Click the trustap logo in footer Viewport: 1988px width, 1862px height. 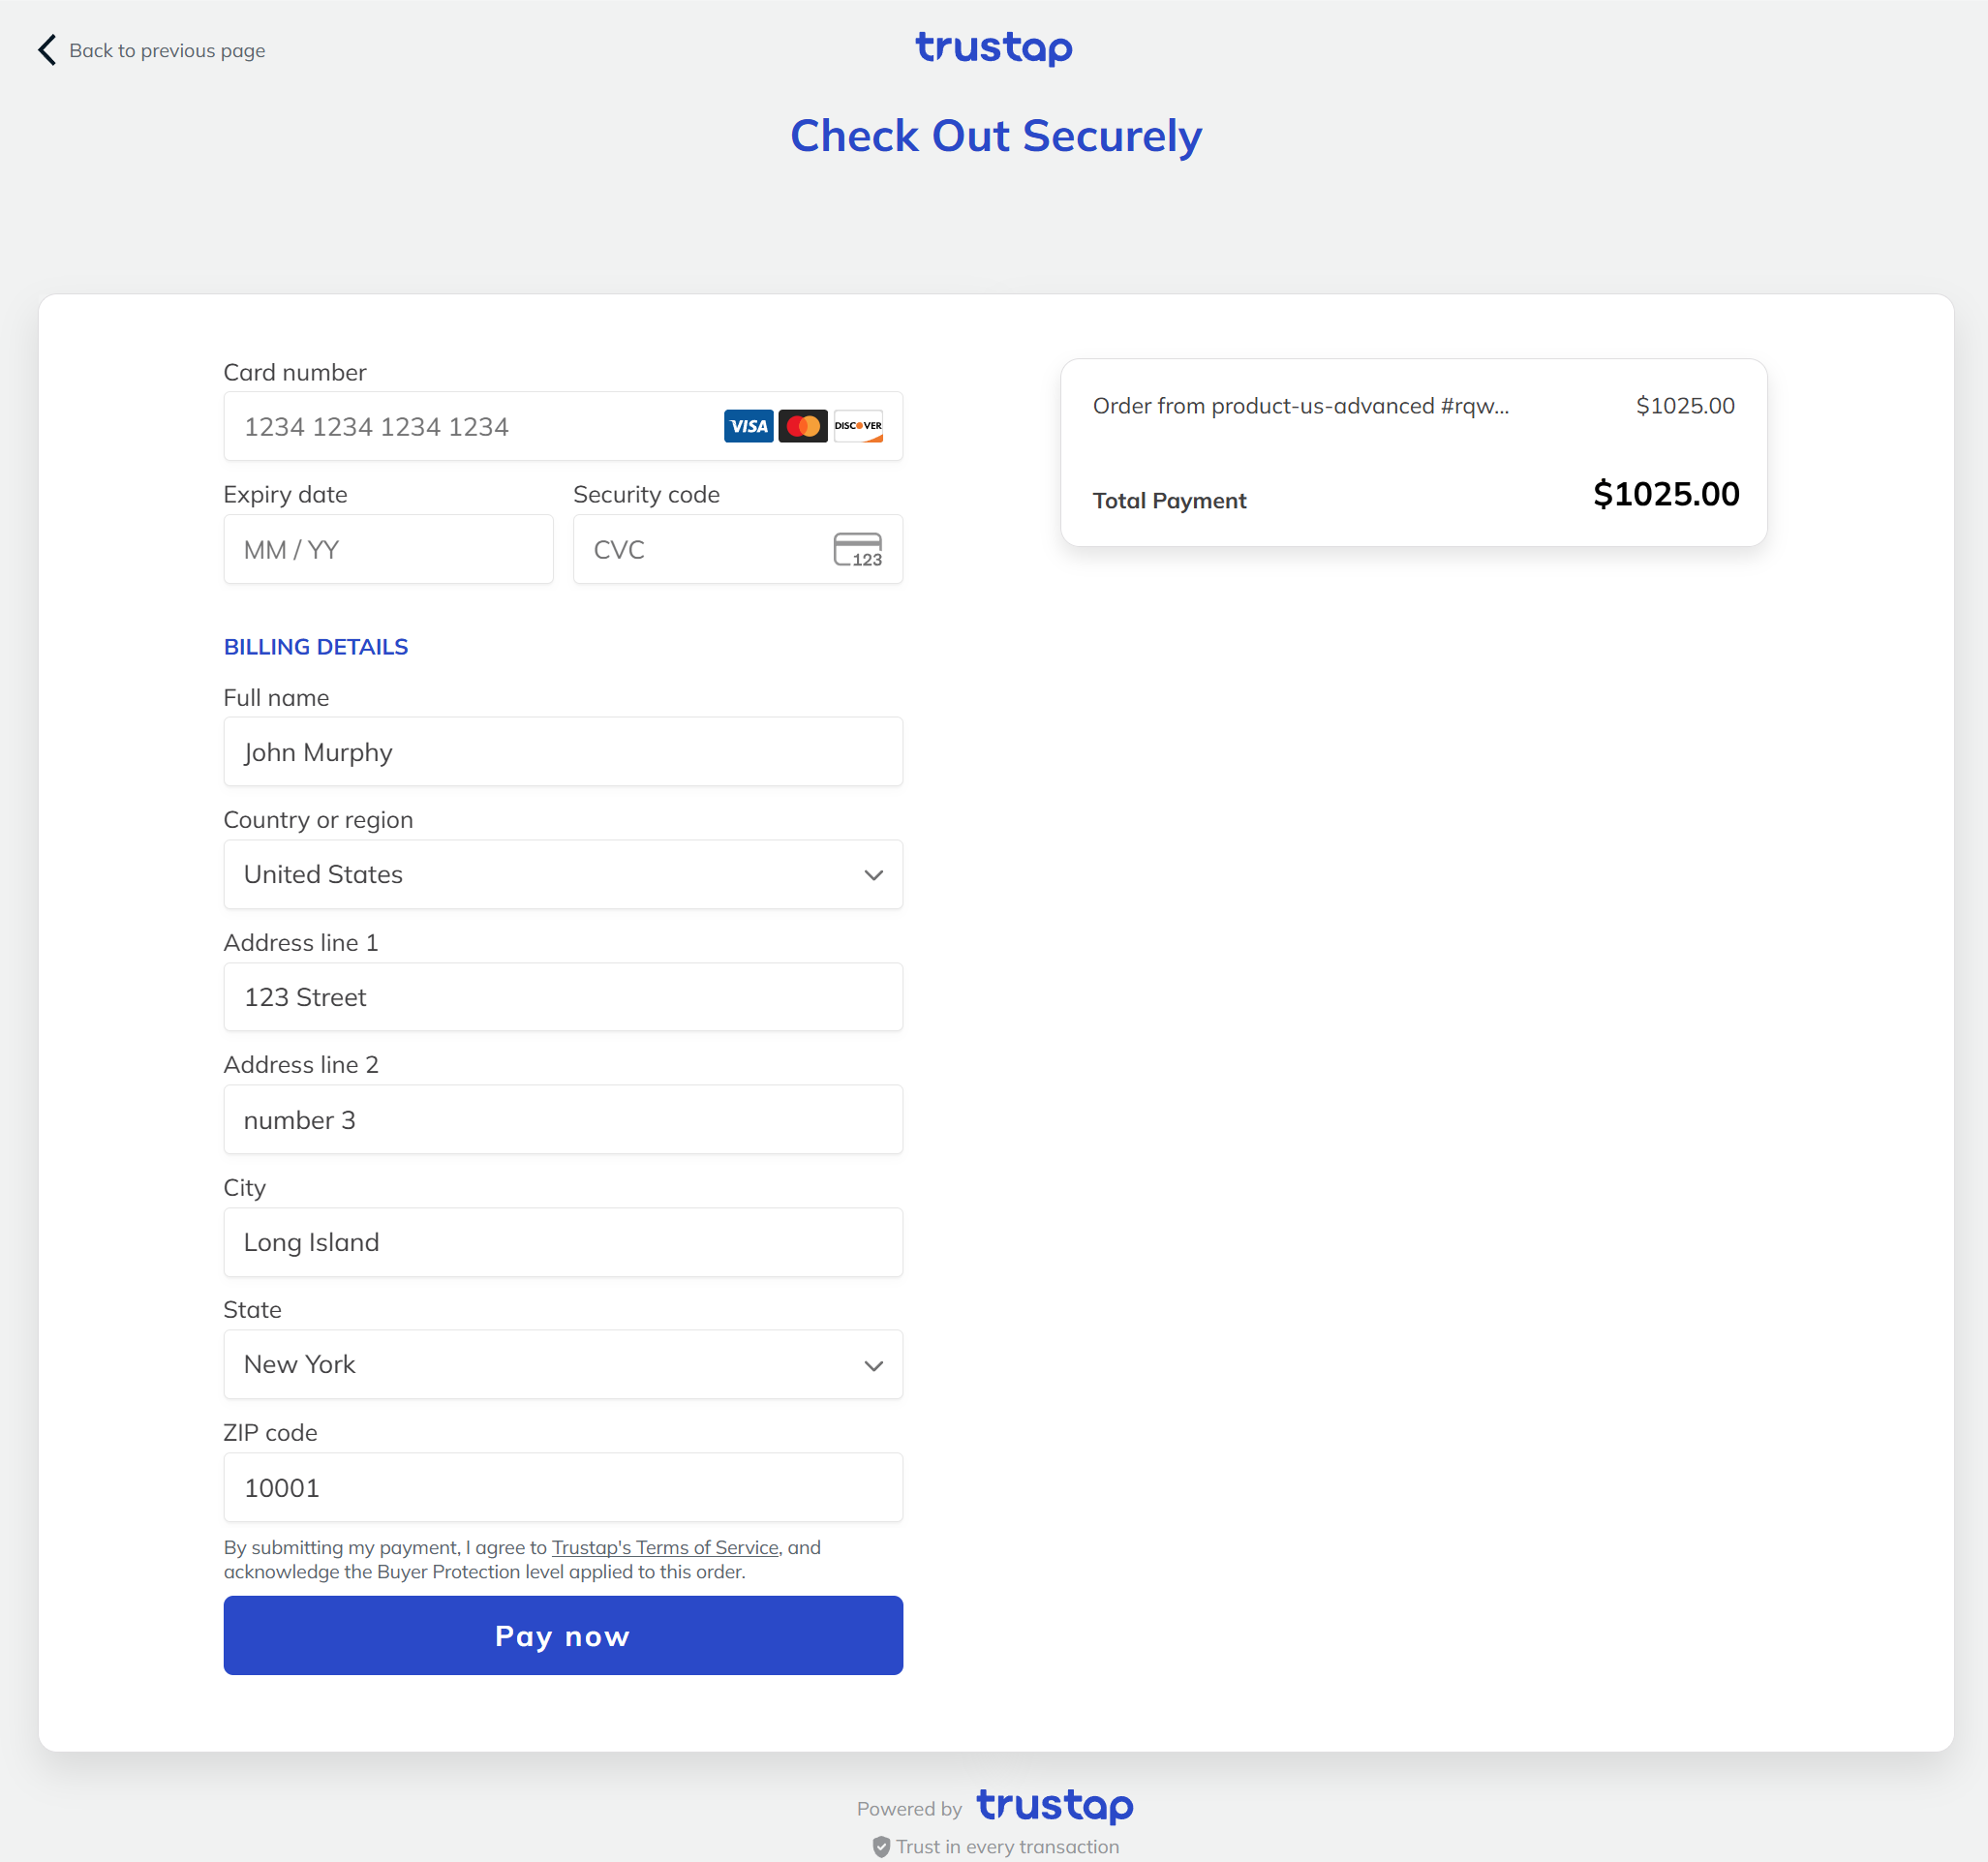(1055, 1806)
